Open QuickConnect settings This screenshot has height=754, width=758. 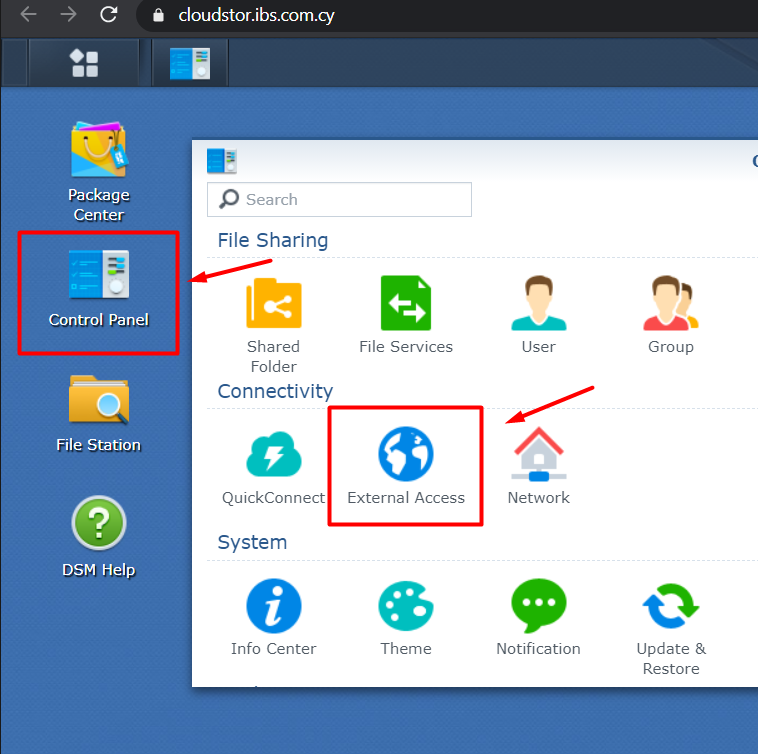[x=274, y=467]
